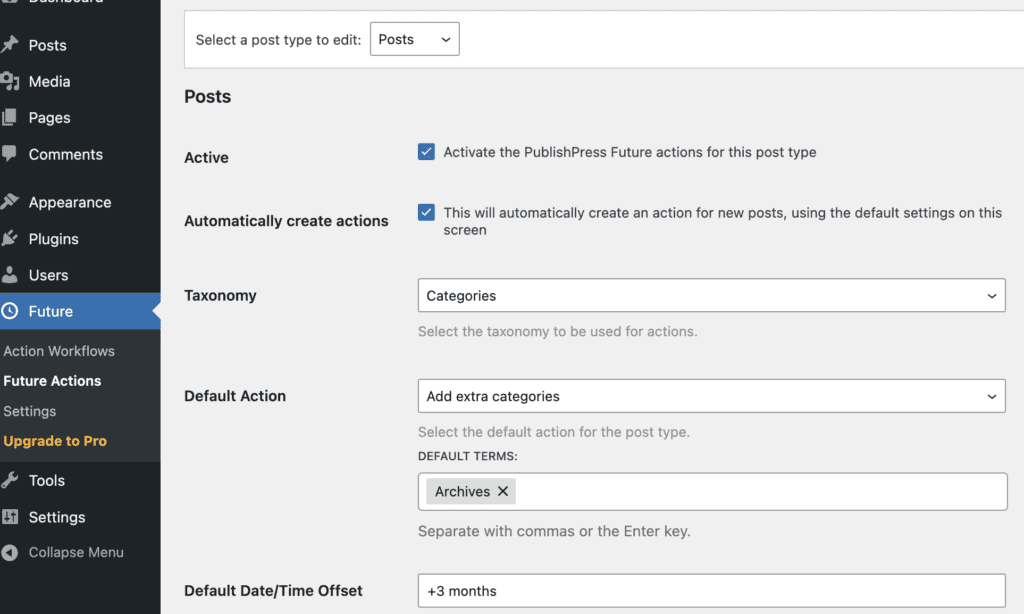Click the Upgrade to Pro link

pos(55,441)
